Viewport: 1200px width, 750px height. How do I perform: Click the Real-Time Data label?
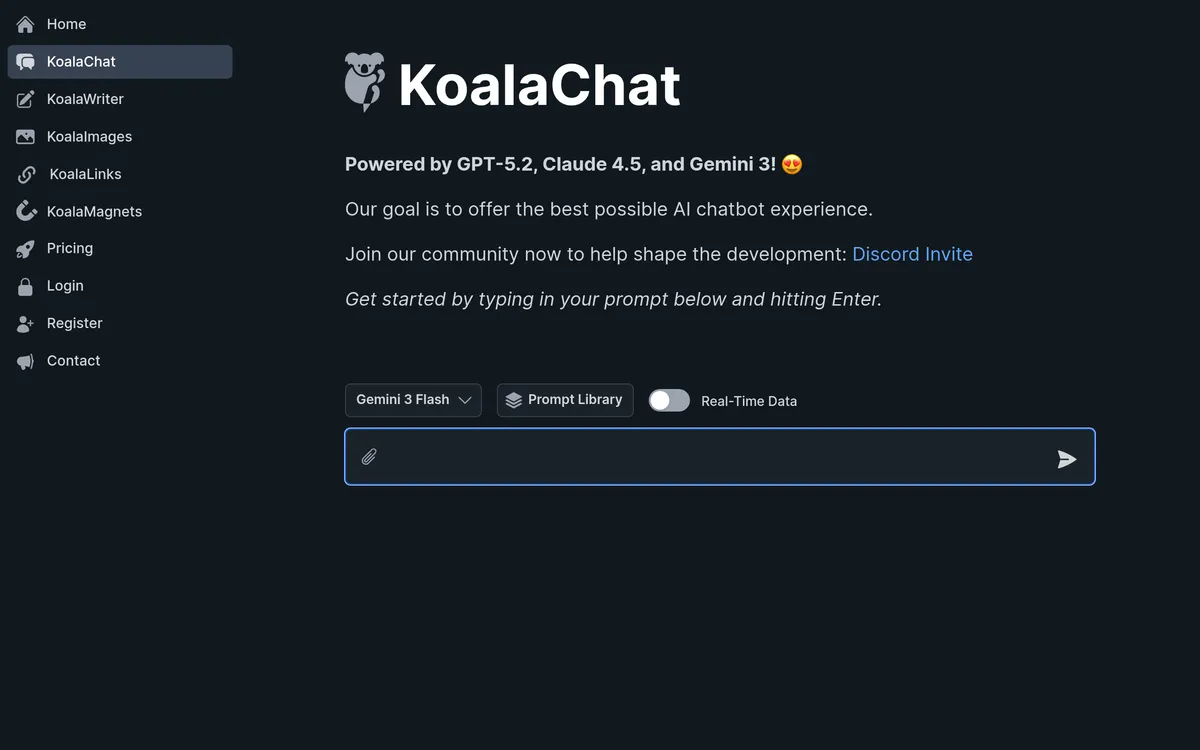749,401
